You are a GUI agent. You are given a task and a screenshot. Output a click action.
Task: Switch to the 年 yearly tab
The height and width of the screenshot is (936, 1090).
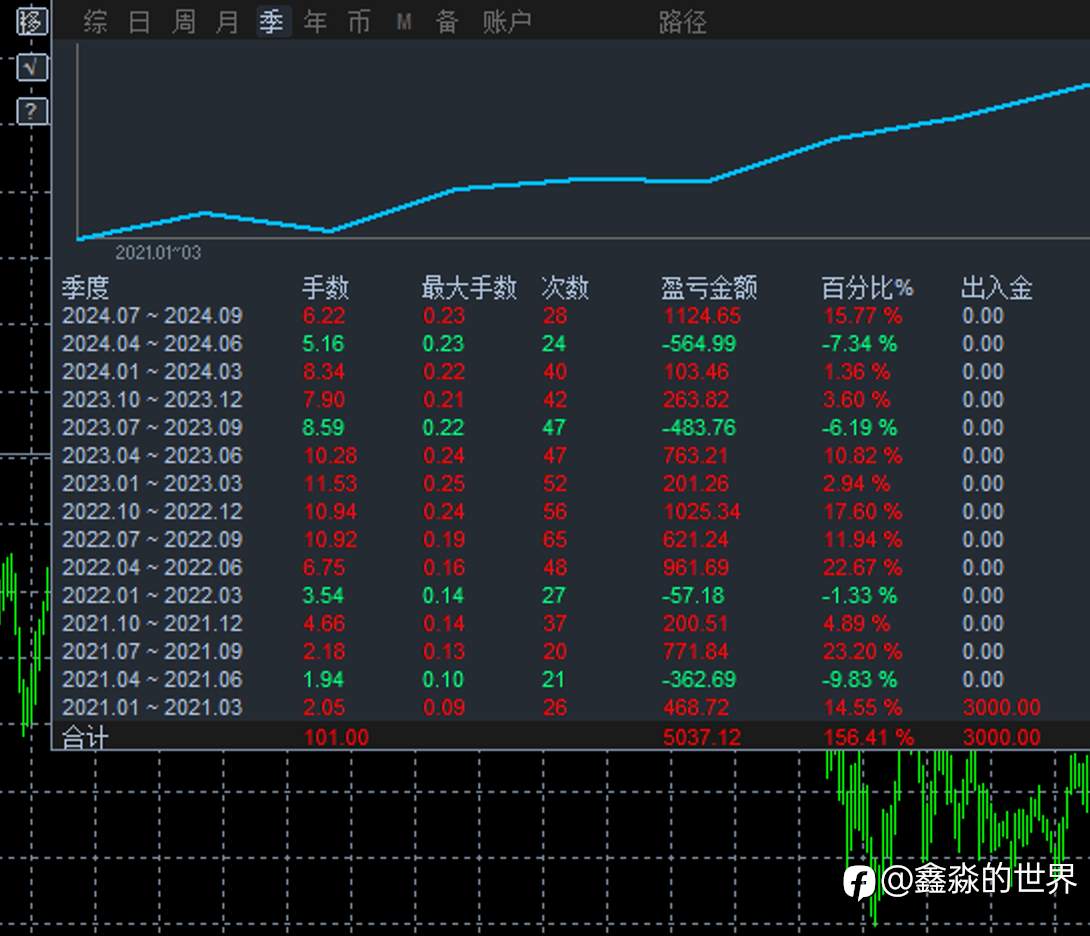pyautogui.click(x=315, y=22)
